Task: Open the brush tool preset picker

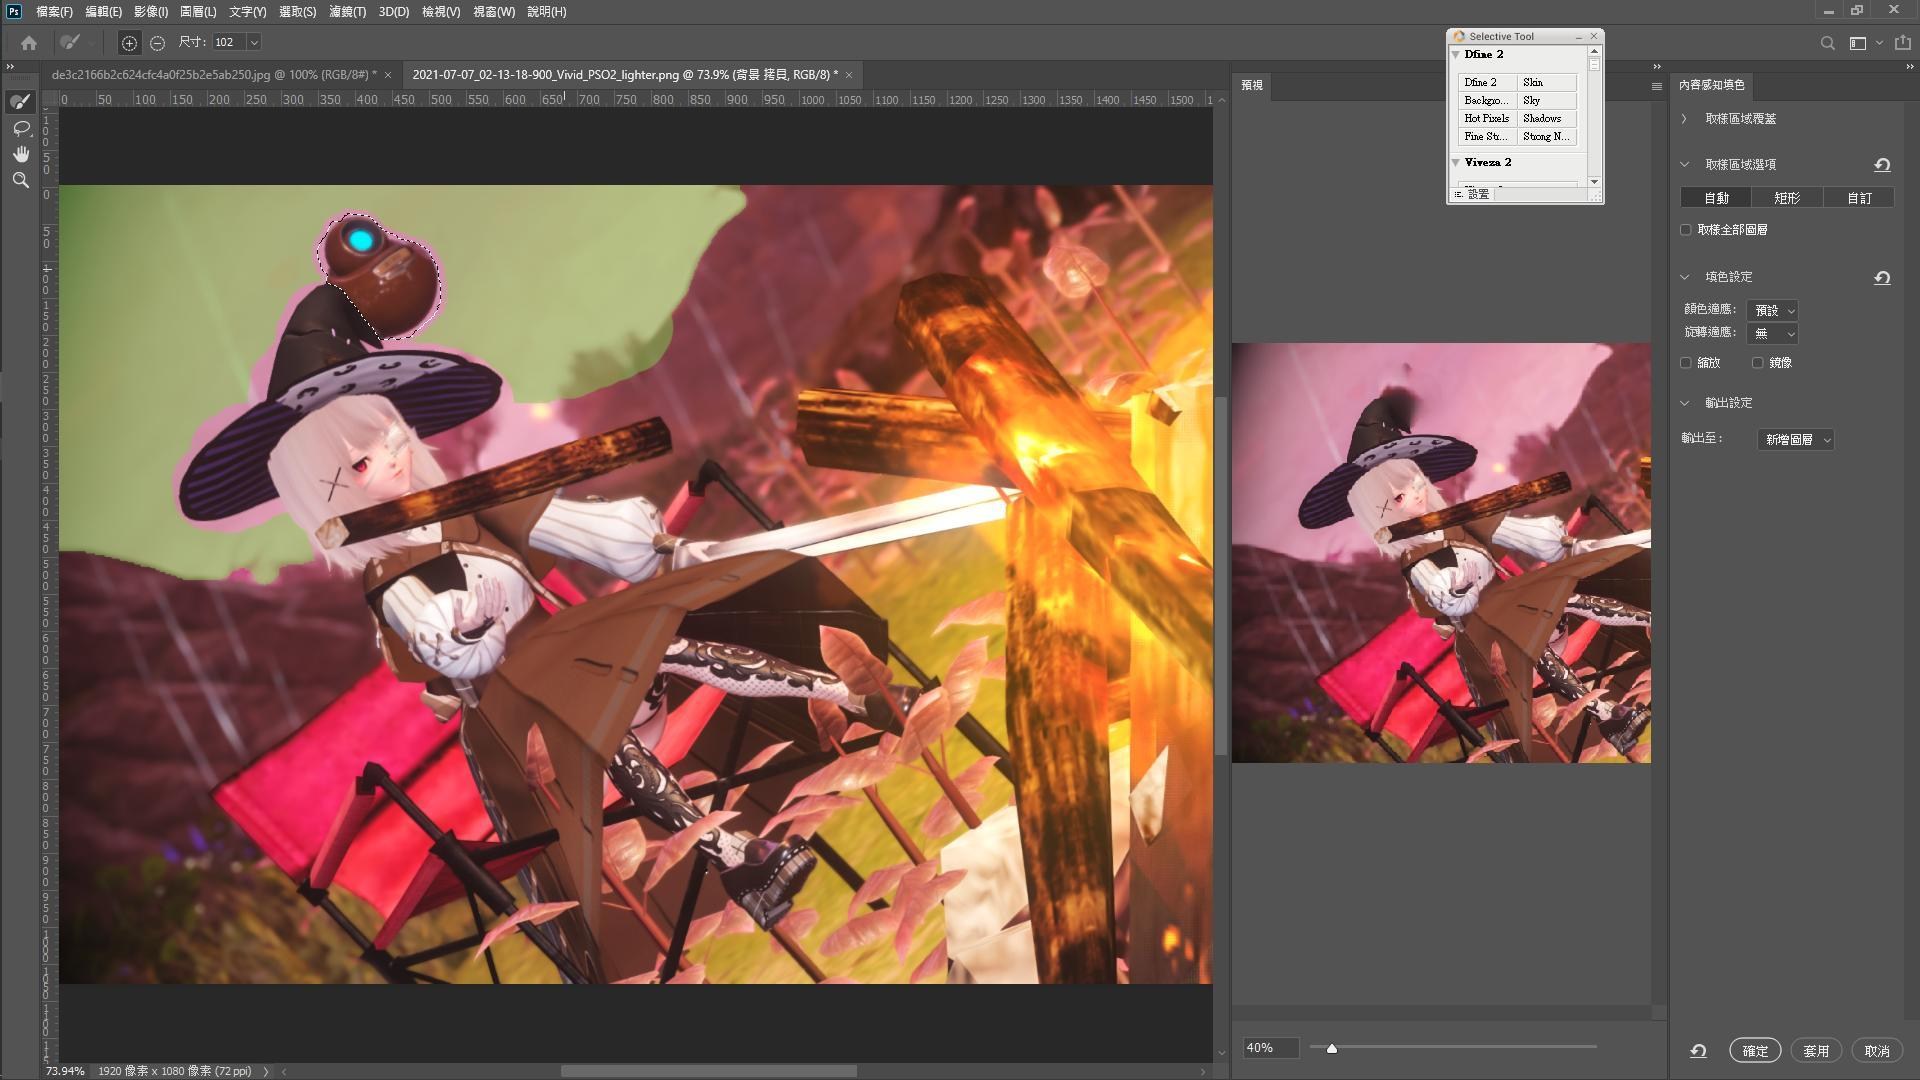Action: [x=76, y=43]
